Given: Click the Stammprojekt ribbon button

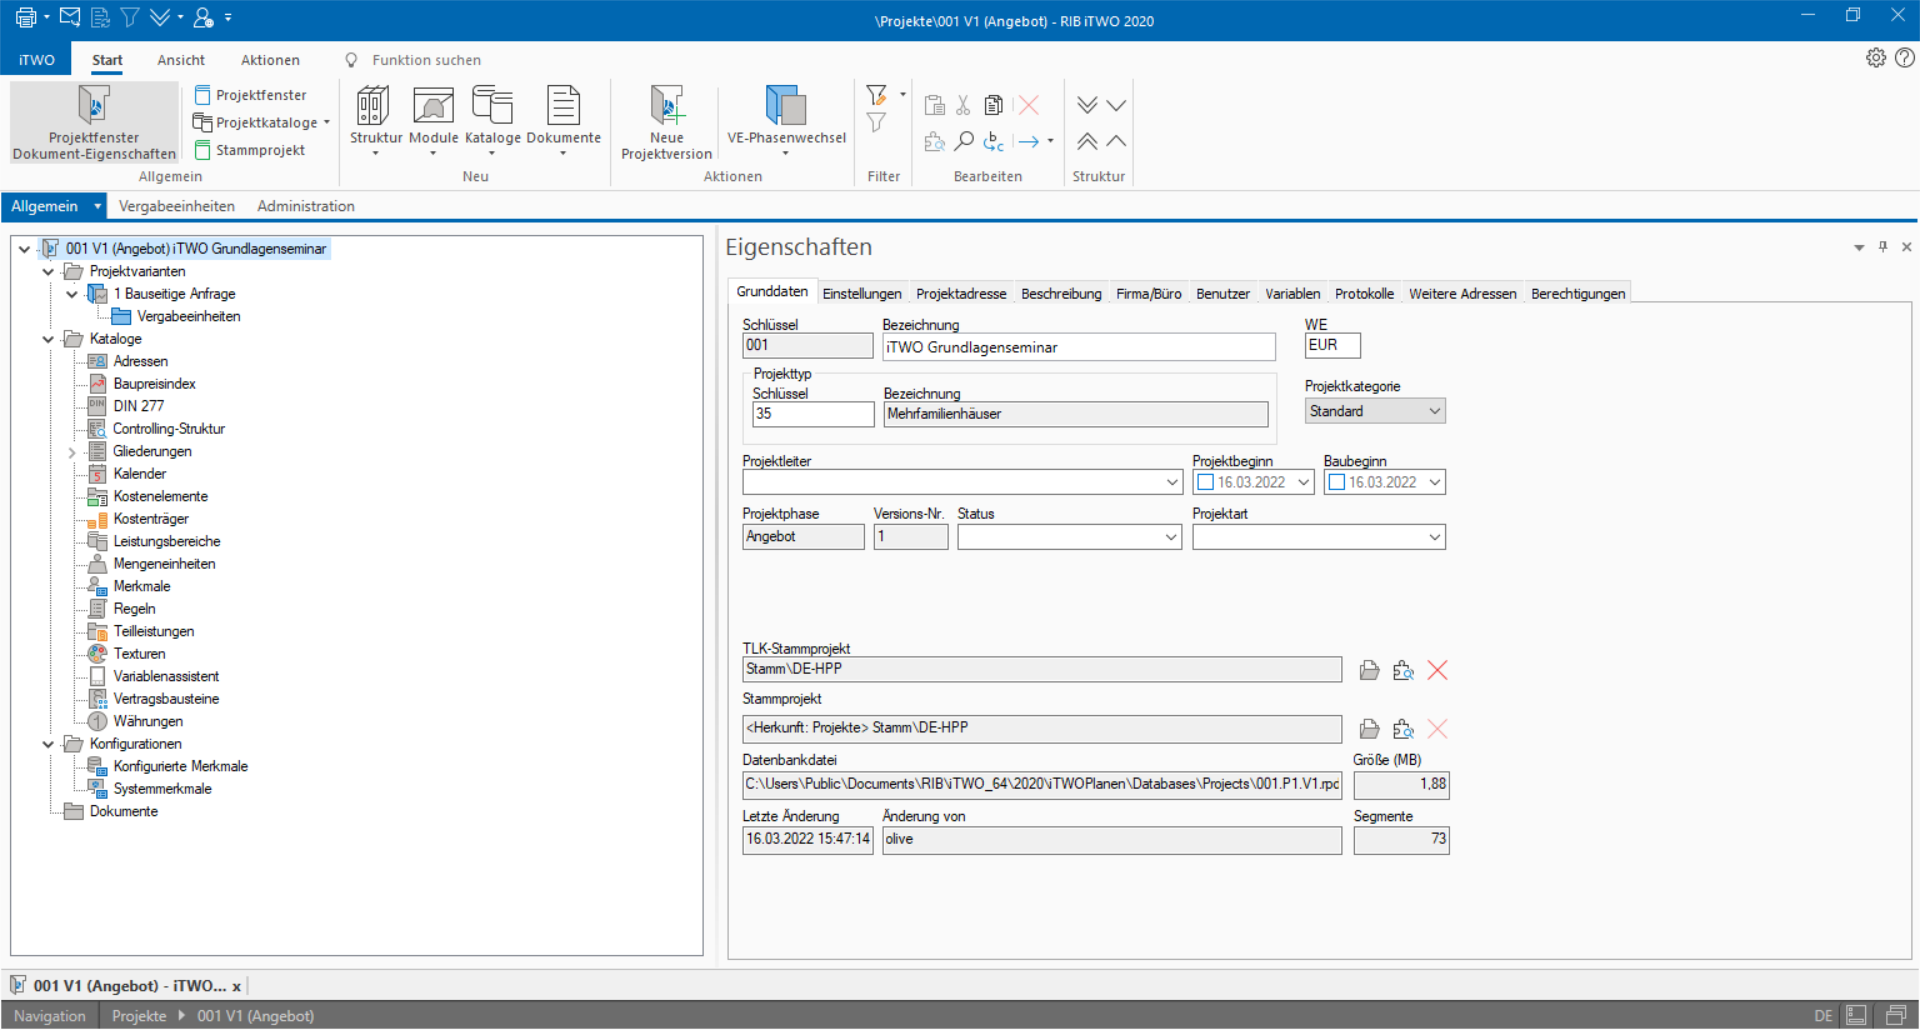Looking at the screenshot, I should click(x=250, y=150).
